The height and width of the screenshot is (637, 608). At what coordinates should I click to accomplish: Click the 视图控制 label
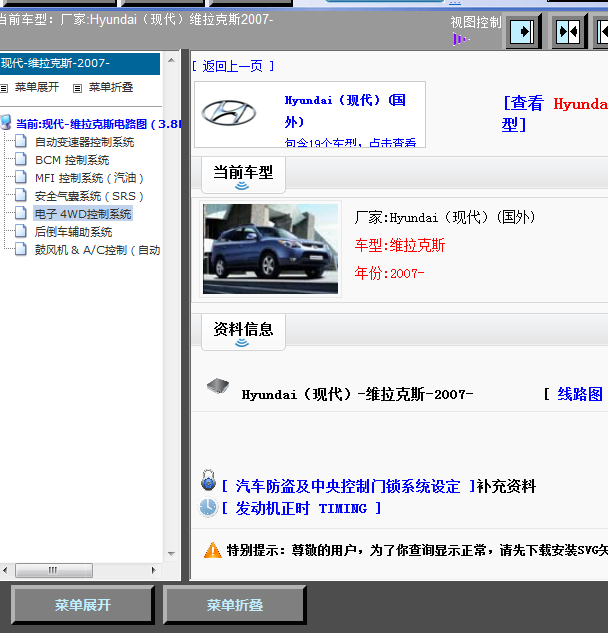tap(476, 22)
